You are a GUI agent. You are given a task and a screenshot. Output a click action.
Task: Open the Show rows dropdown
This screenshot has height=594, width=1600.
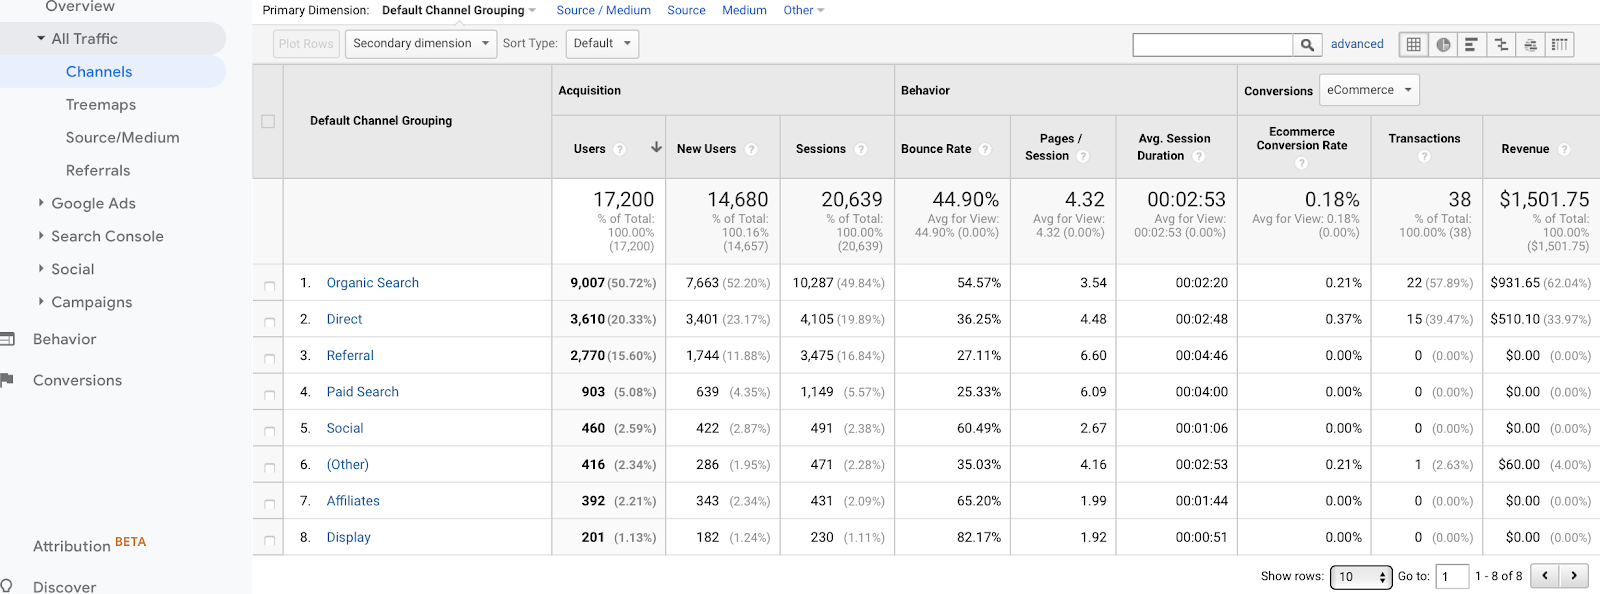[x=1361, y=577]
